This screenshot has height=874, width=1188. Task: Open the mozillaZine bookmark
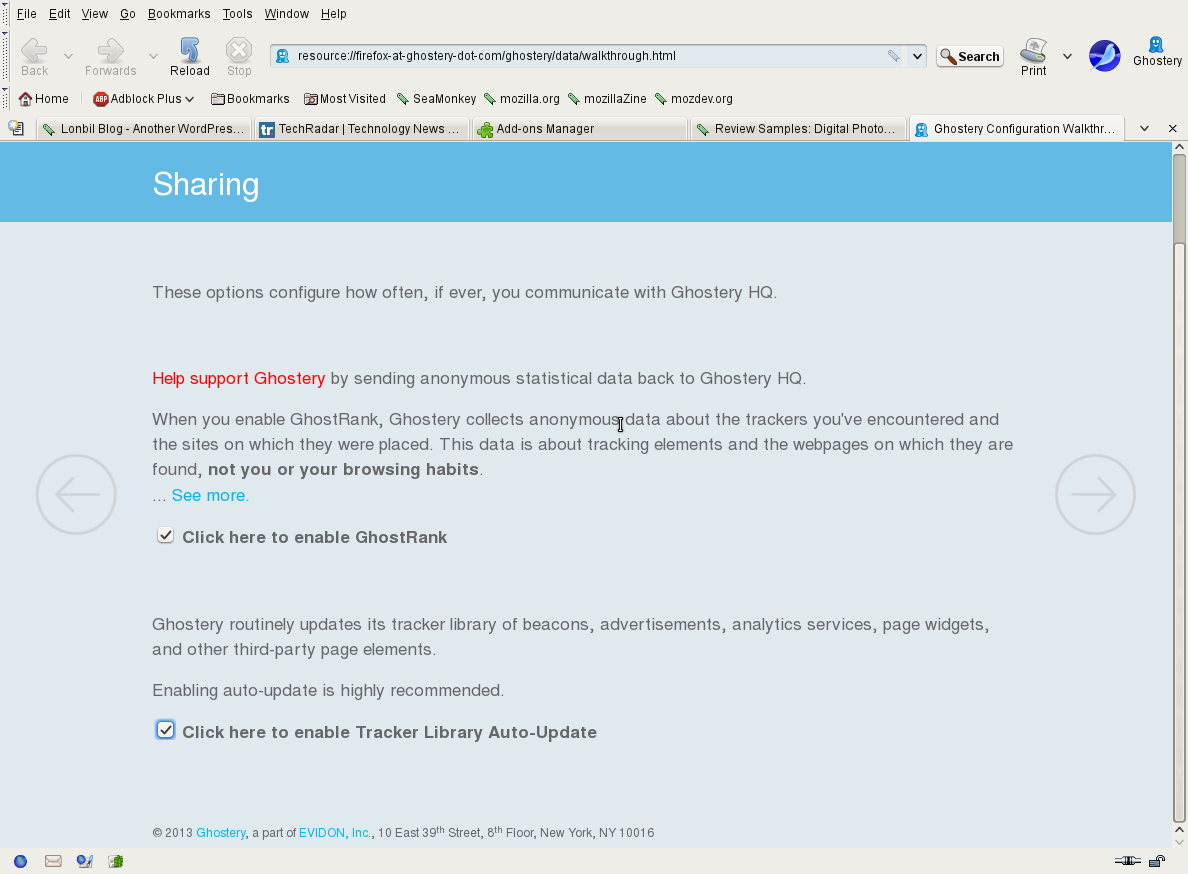click(x=608, y=98)
